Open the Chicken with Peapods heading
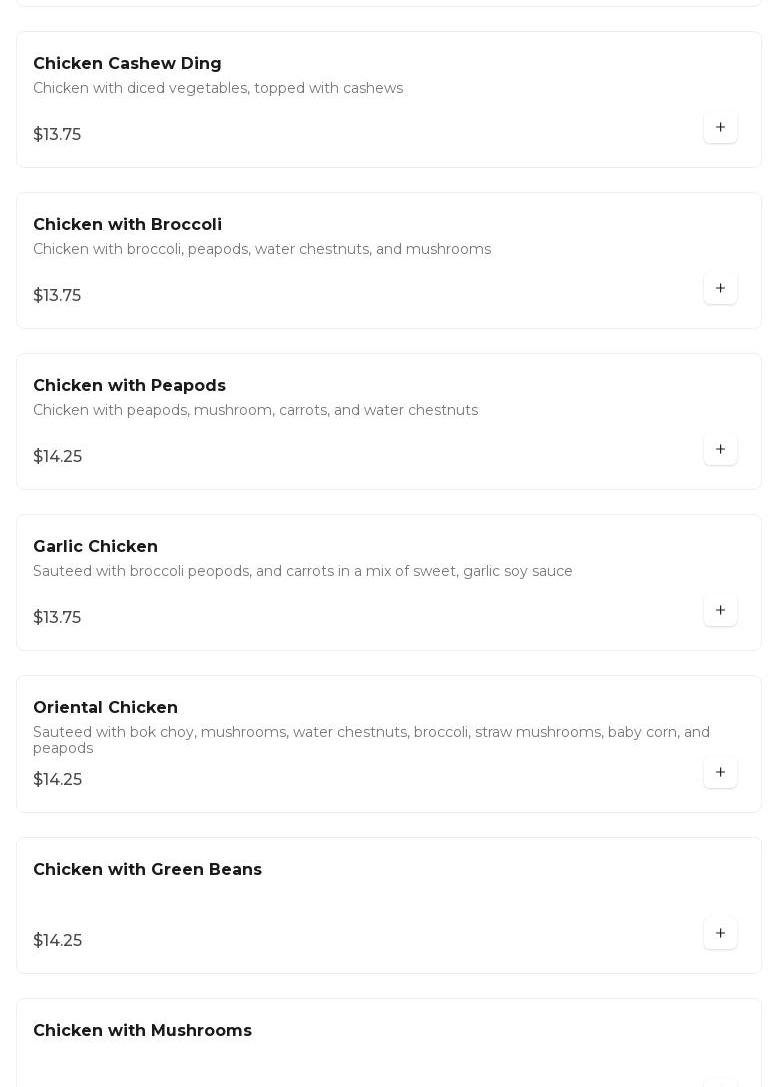Viewport: 778px width, 1087px height. 130,385
